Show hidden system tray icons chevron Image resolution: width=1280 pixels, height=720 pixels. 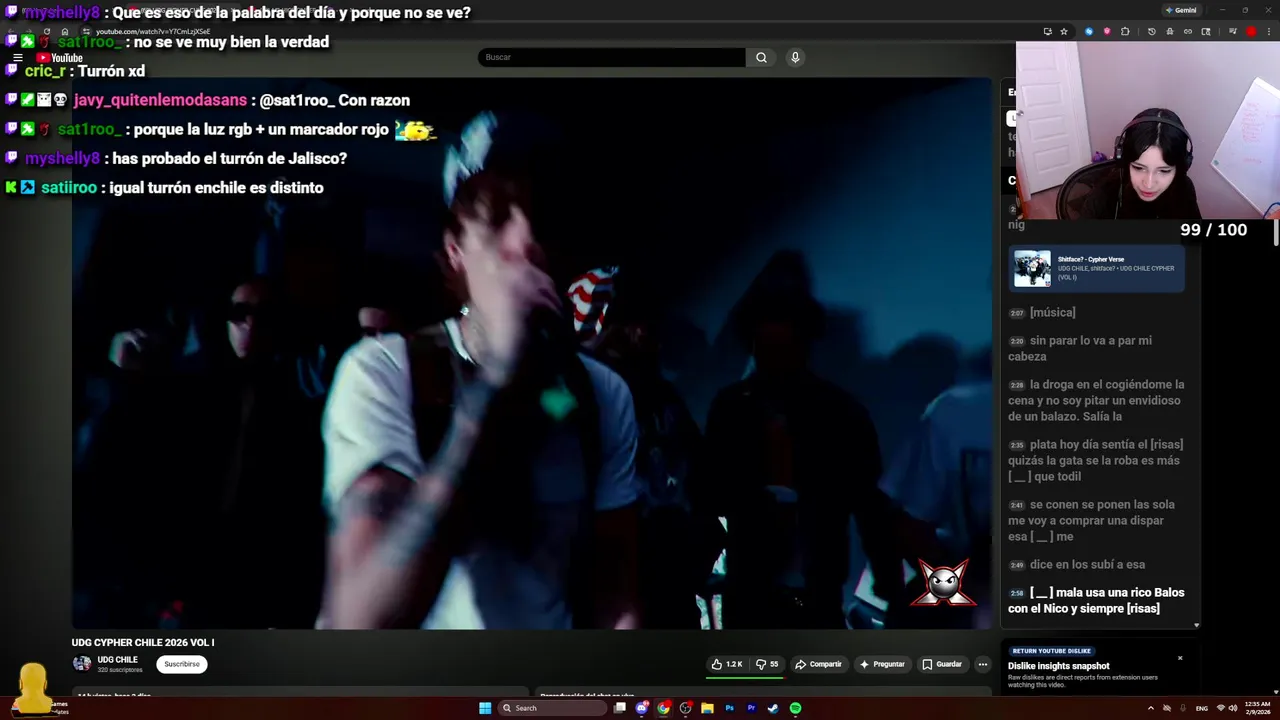1151,708
